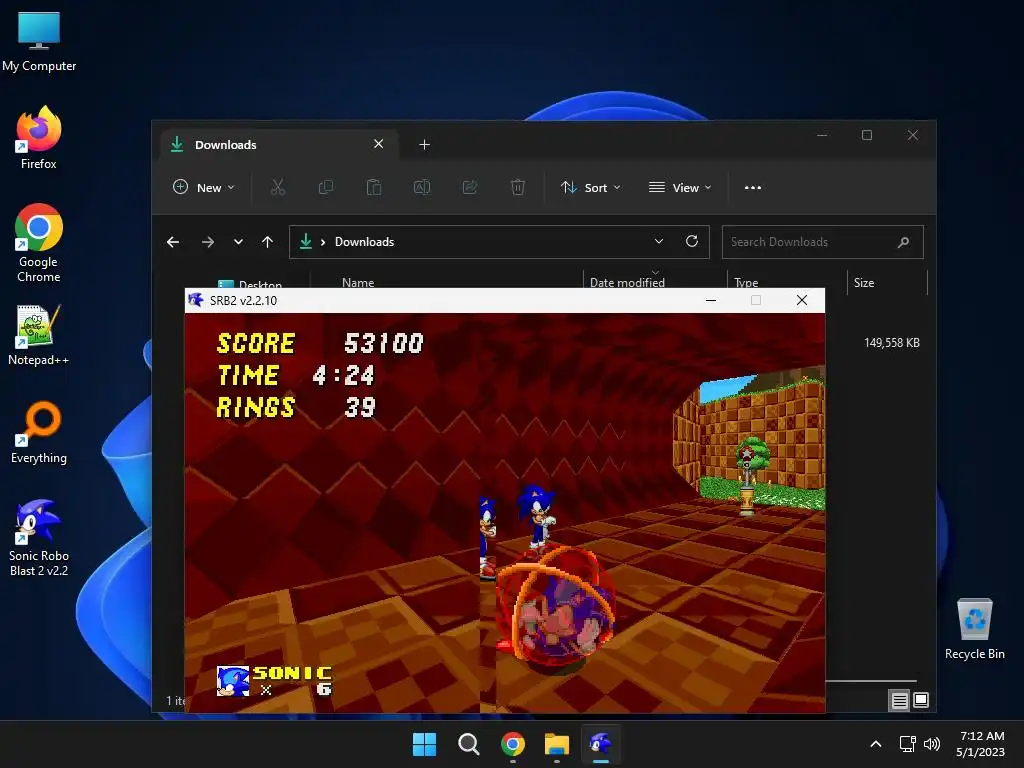Select the Downloads tab in Explorer

(278, 144)
